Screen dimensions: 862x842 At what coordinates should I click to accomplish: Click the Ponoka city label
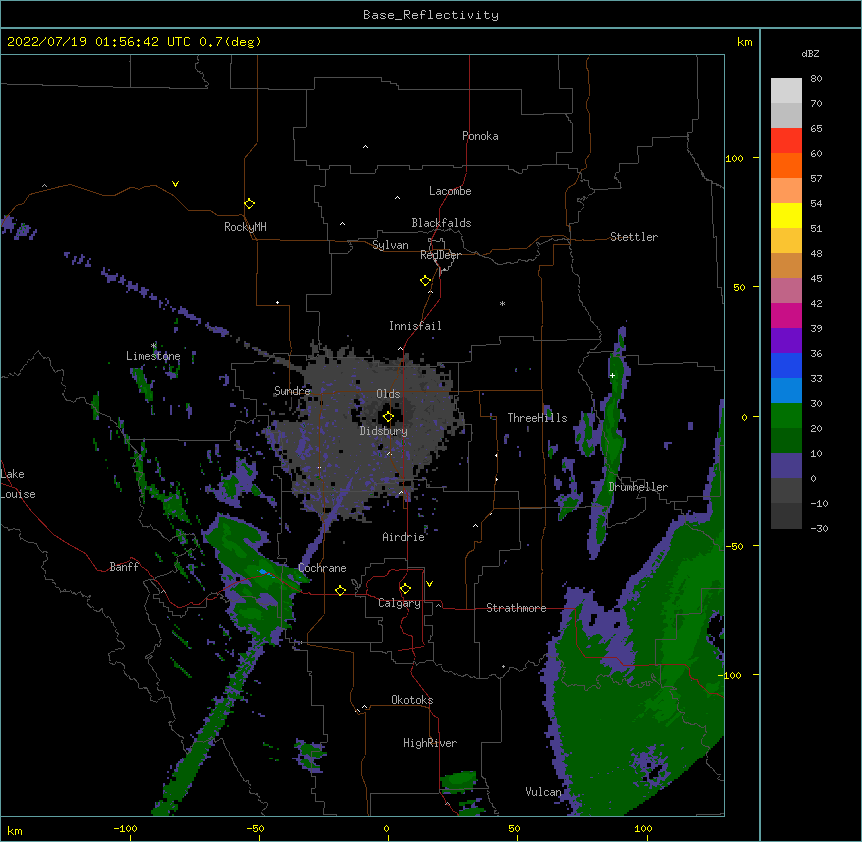[x=480, y=136]
